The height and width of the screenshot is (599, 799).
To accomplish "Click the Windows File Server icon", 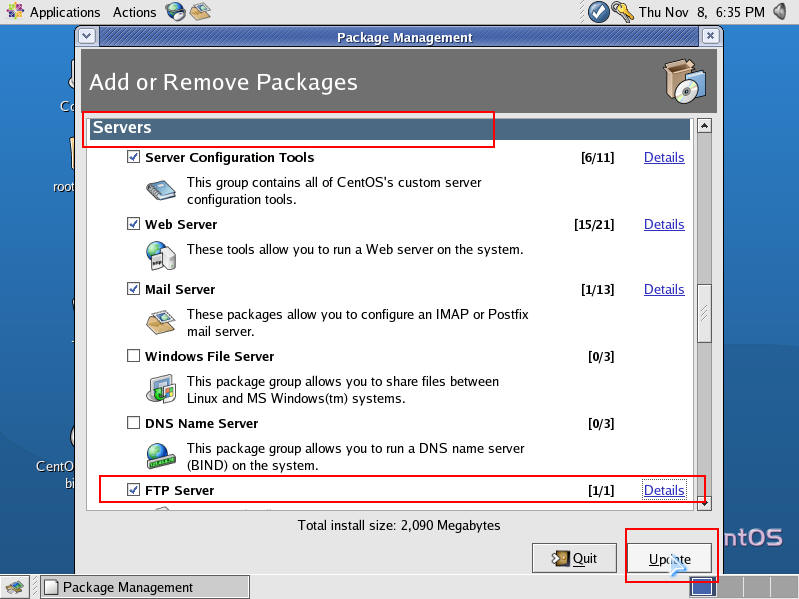I will click(x=161, y=389).
